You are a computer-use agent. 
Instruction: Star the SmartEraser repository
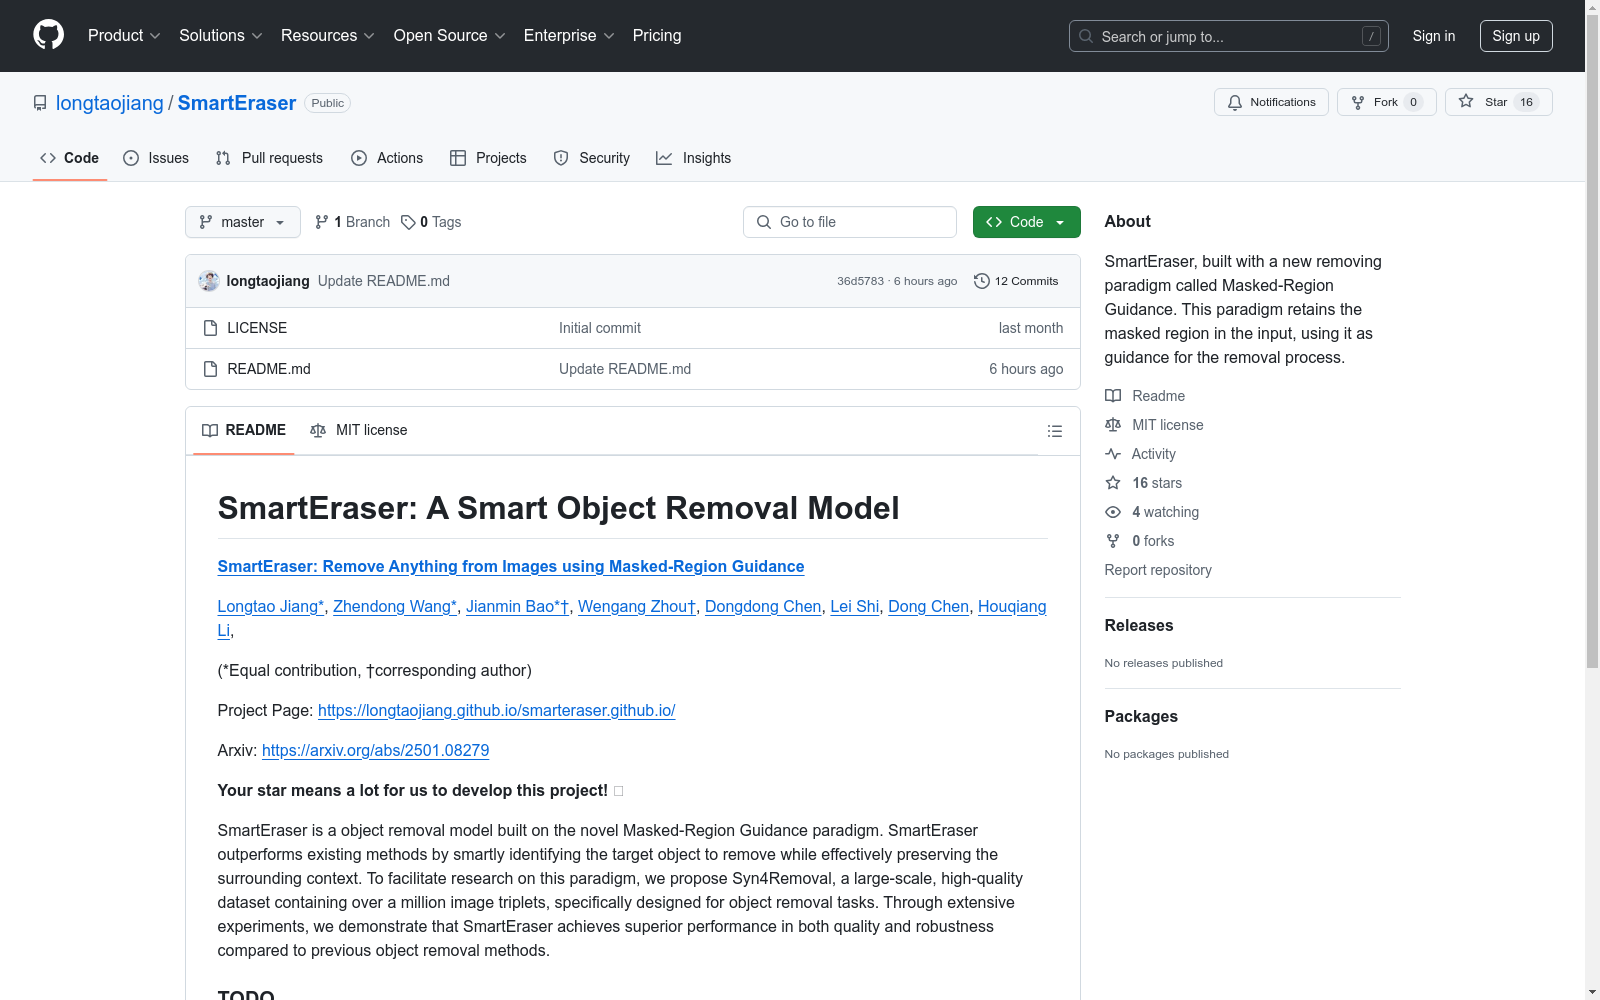[1498, 102]
